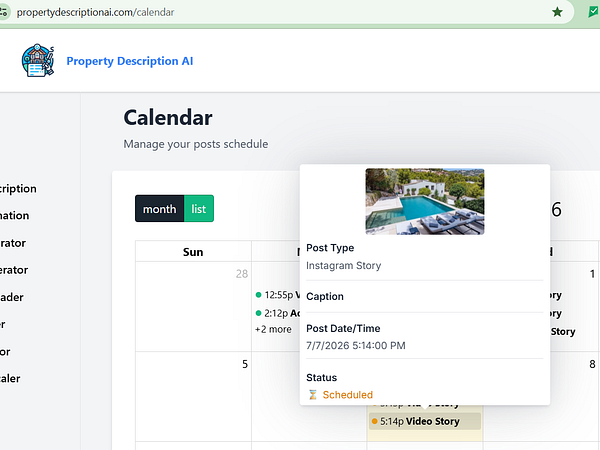
Task: Click the hourglass Scheduled status icon
Action: [x=313, y=395]
